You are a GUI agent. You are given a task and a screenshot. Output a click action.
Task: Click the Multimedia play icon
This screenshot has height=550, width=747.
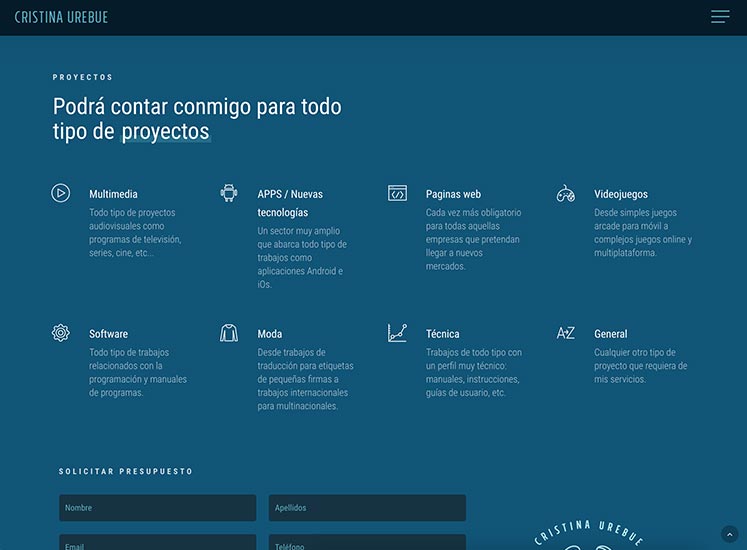pos(61,193)
